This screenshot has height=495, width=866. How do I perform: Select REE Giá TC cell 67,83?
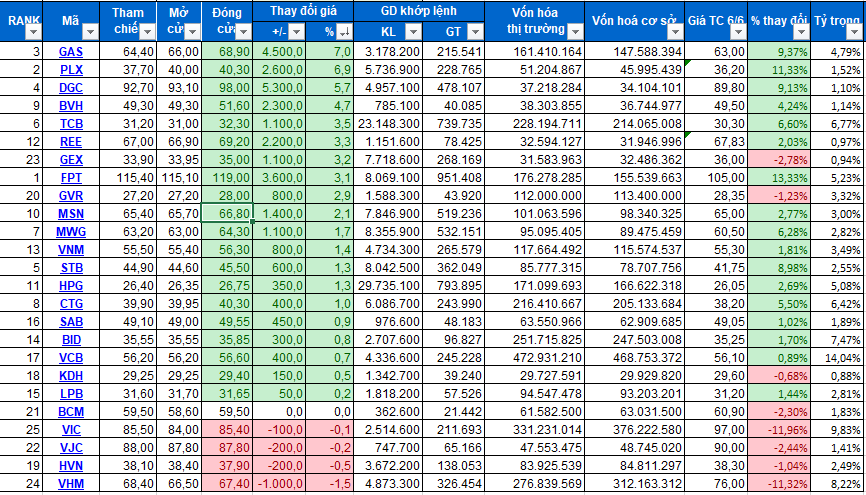[716, 141]
